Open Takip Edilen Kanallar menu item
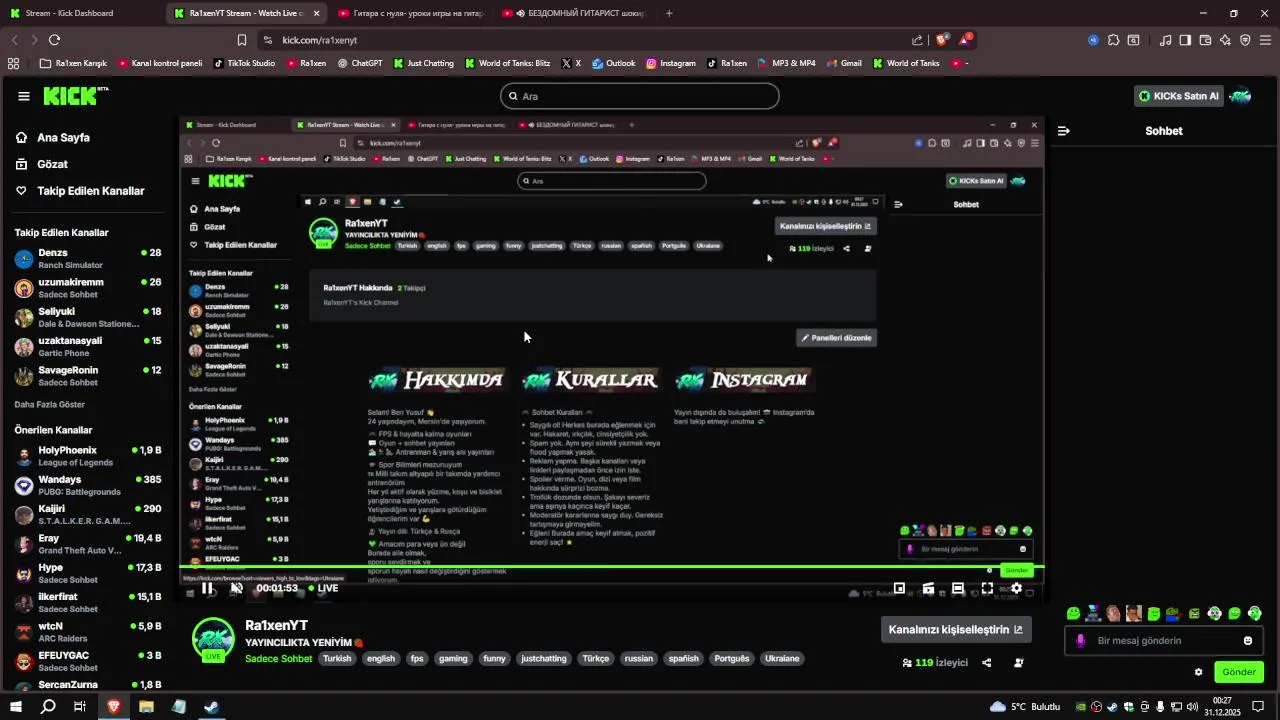The image size is (1280, 720). pyautogui.click(x=90, y=191)
